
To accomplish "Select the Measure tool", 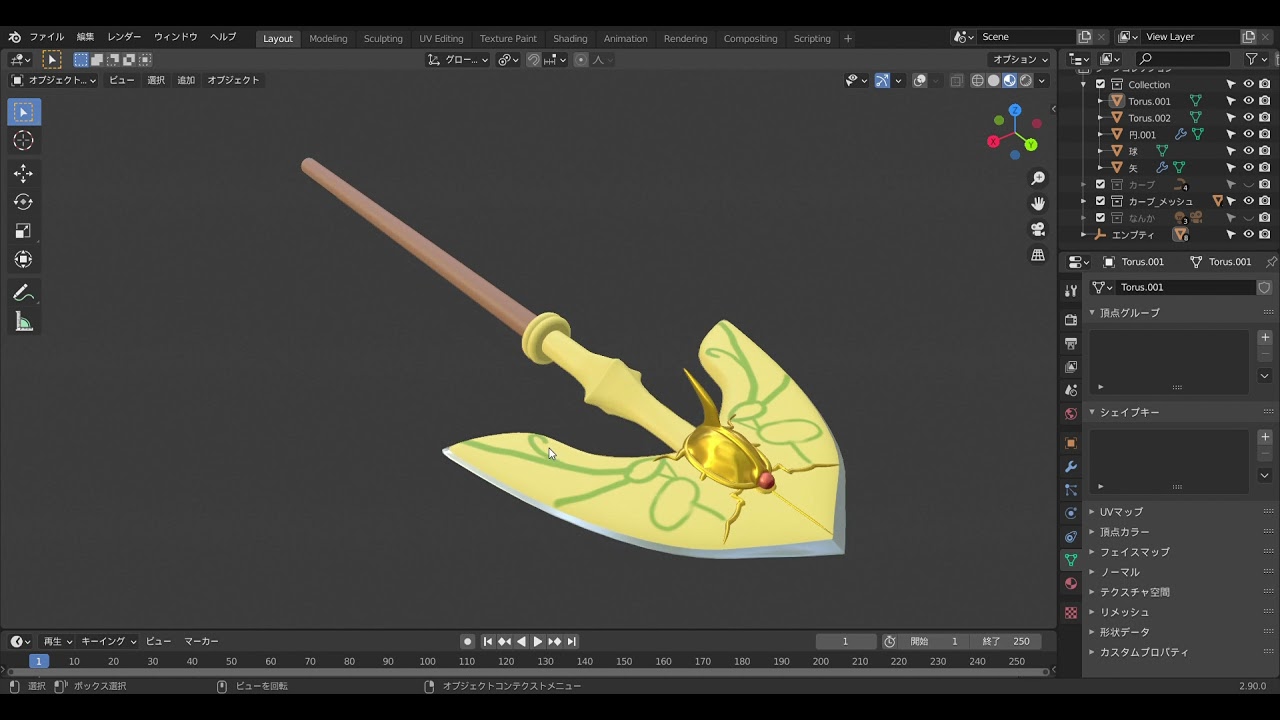I will [23, 322].
